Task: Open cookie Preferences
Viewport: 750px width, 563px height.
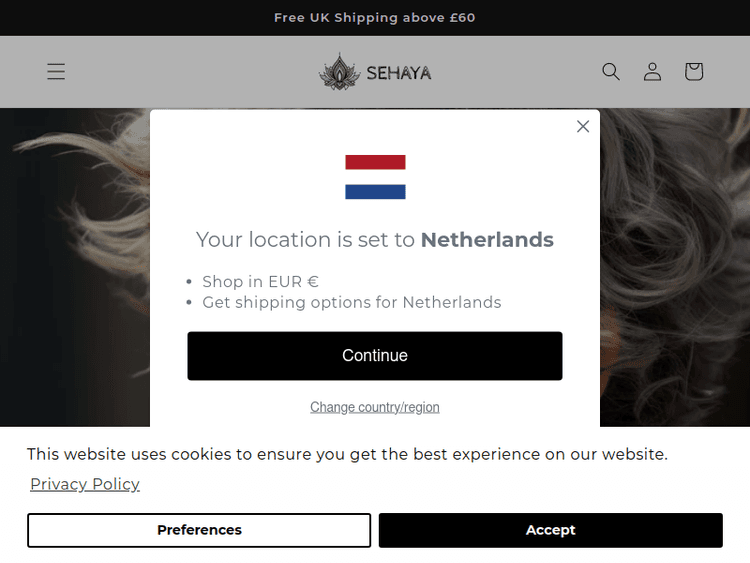Action: click(x=199, y=530)
